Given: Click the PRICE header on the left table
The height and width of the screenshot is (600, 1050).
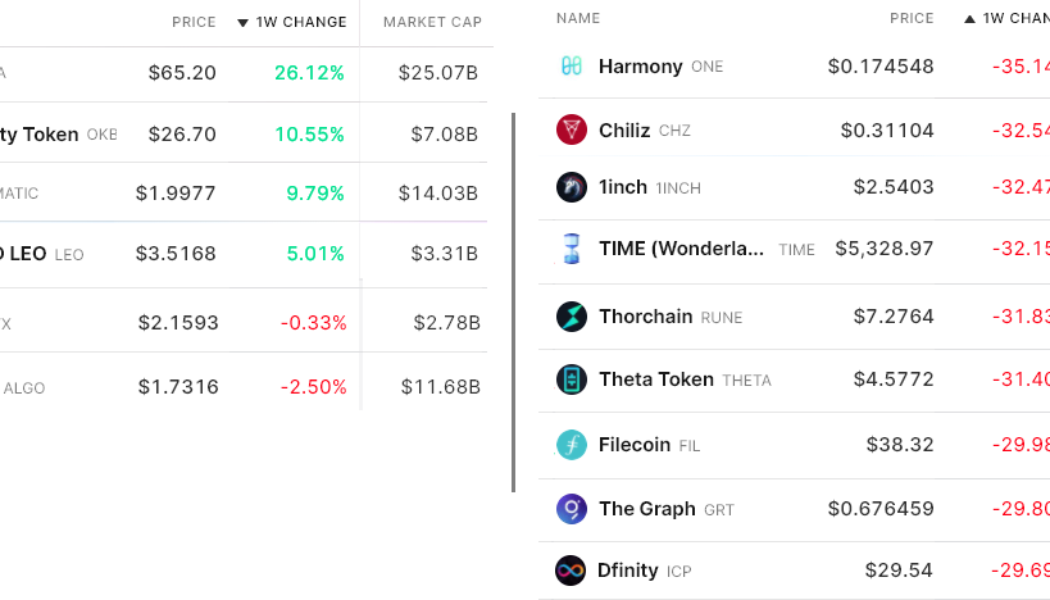Looking at the screenshot, I should [196, 22].
